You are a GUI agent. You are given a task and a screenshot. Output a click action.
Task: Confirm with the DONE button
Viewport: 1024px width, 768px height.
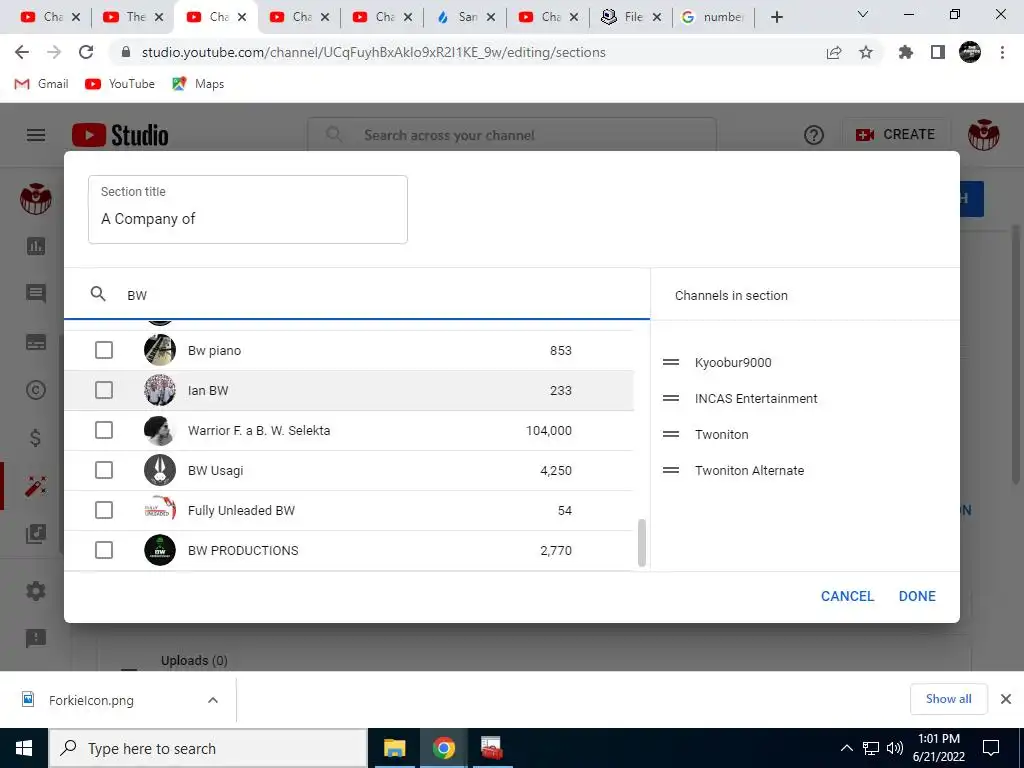[x=917, y=596]
